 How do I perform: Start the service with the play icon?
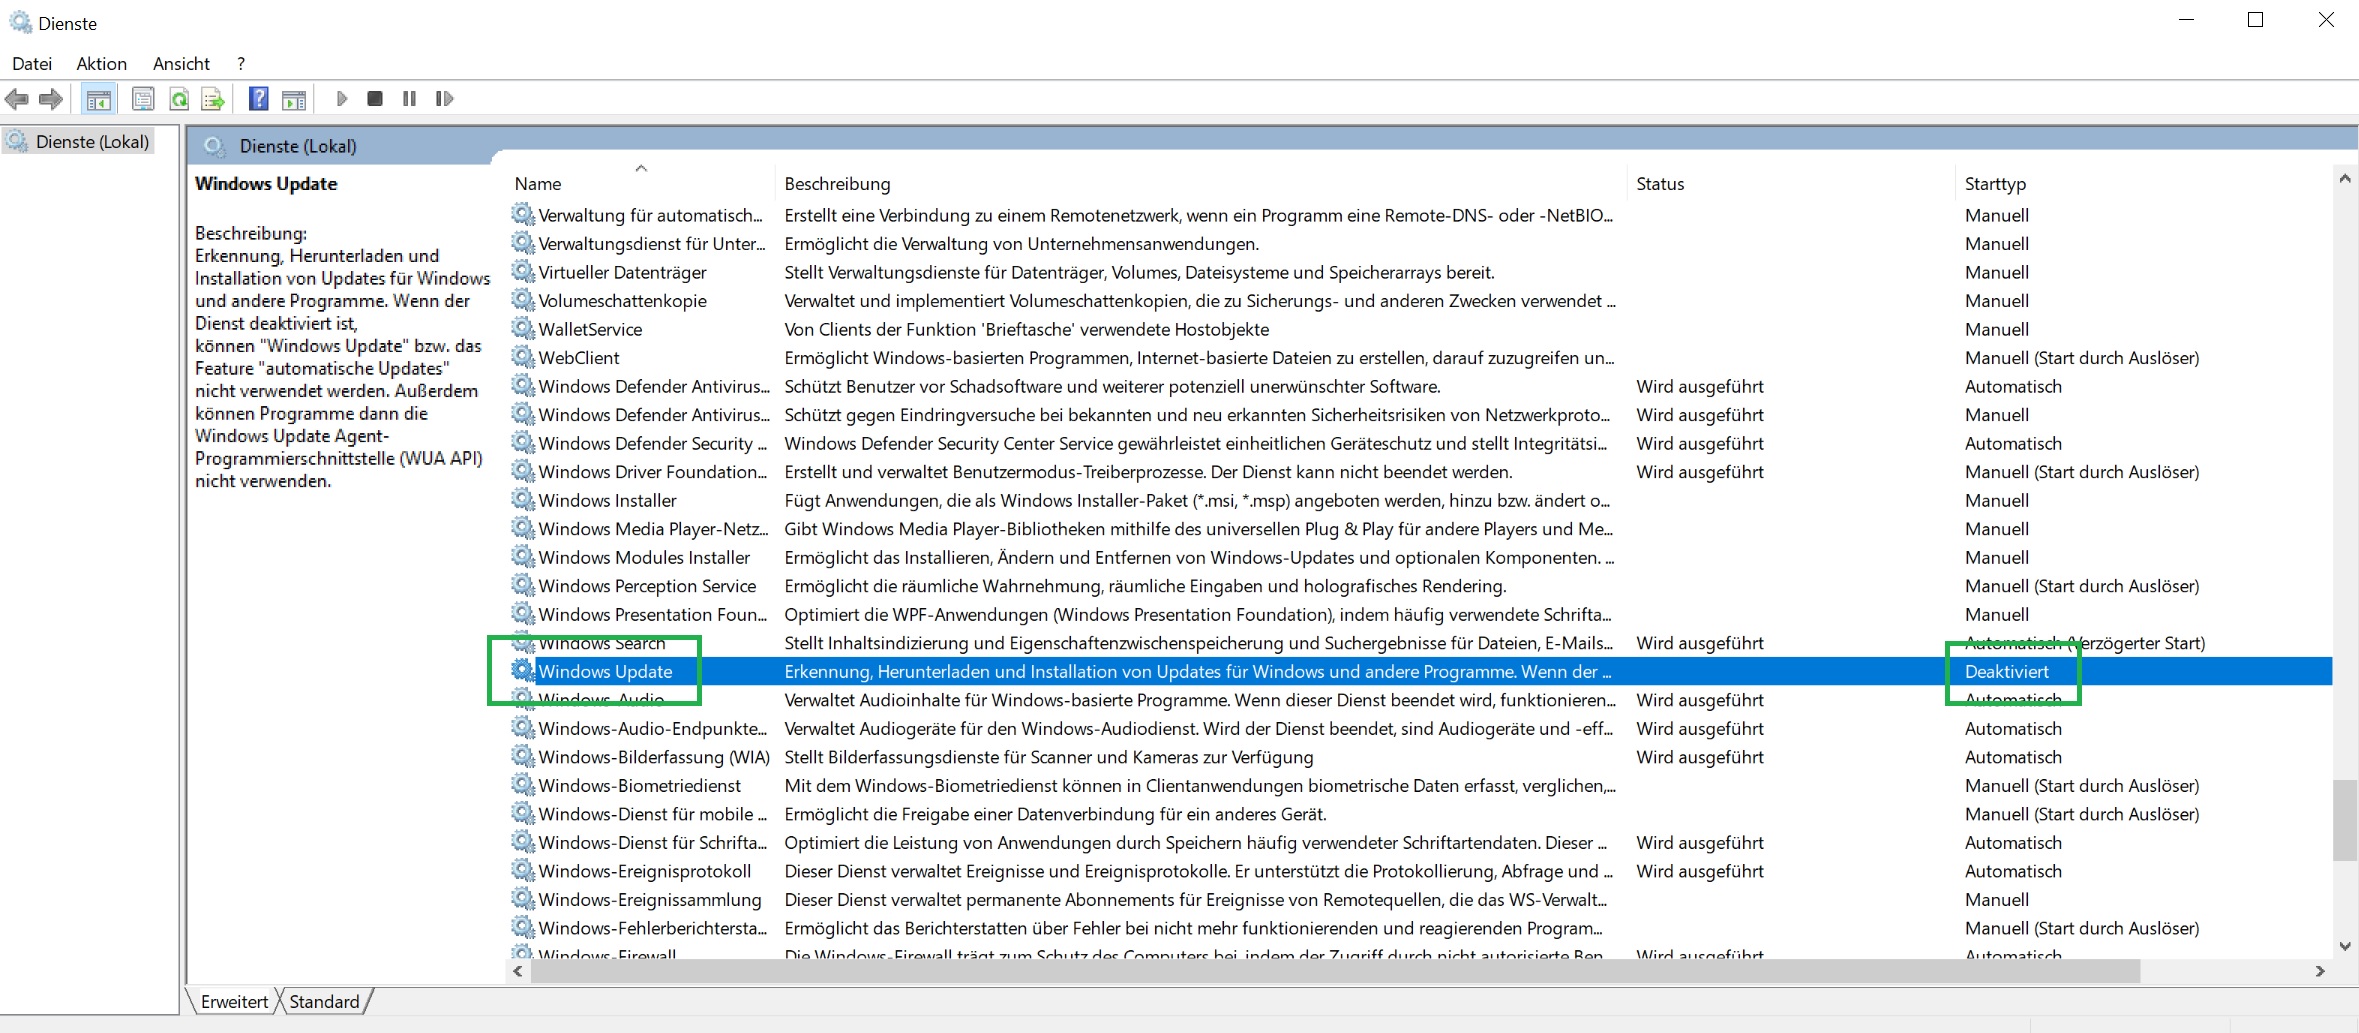click(342, 98)
